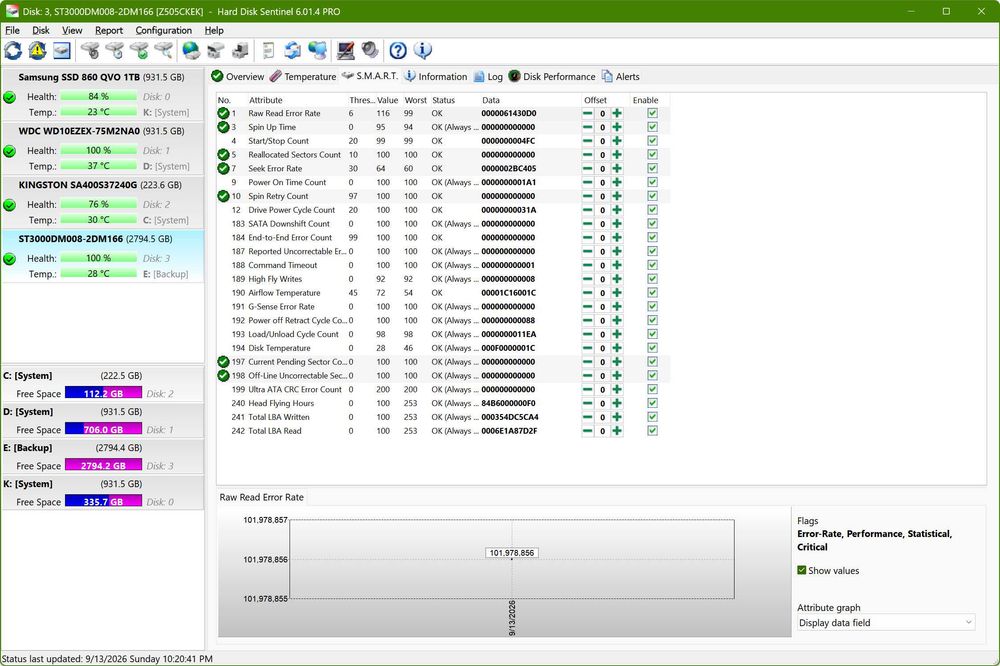
Task: Click the speaker sound toolbar icon
Action: point(370,50)
